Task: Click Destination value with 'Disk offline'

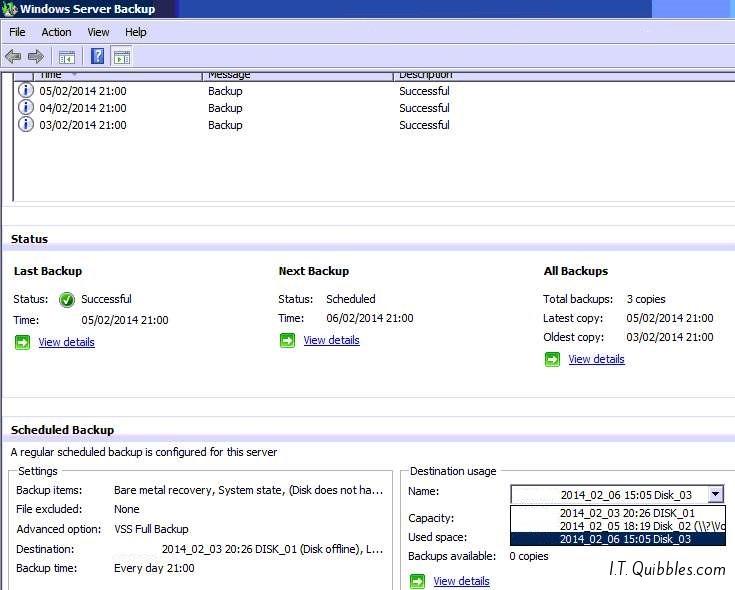Action: coord(272,549)
